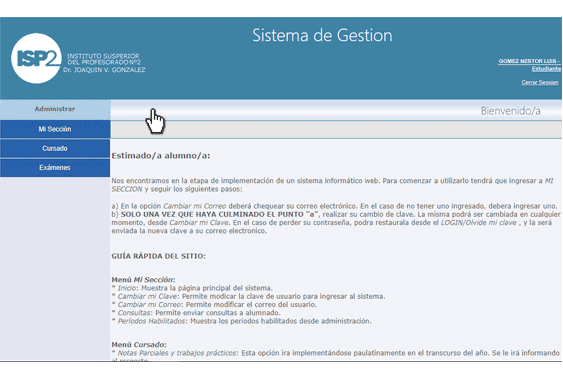
Task: Open the Mi Sección menu
Action: pyautogui.click(x=55, y=129)
